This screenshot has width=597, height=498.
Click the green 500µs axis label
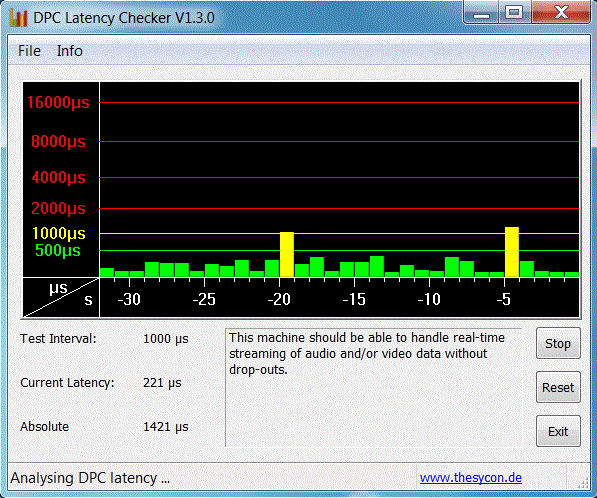(x=58, y=250)
